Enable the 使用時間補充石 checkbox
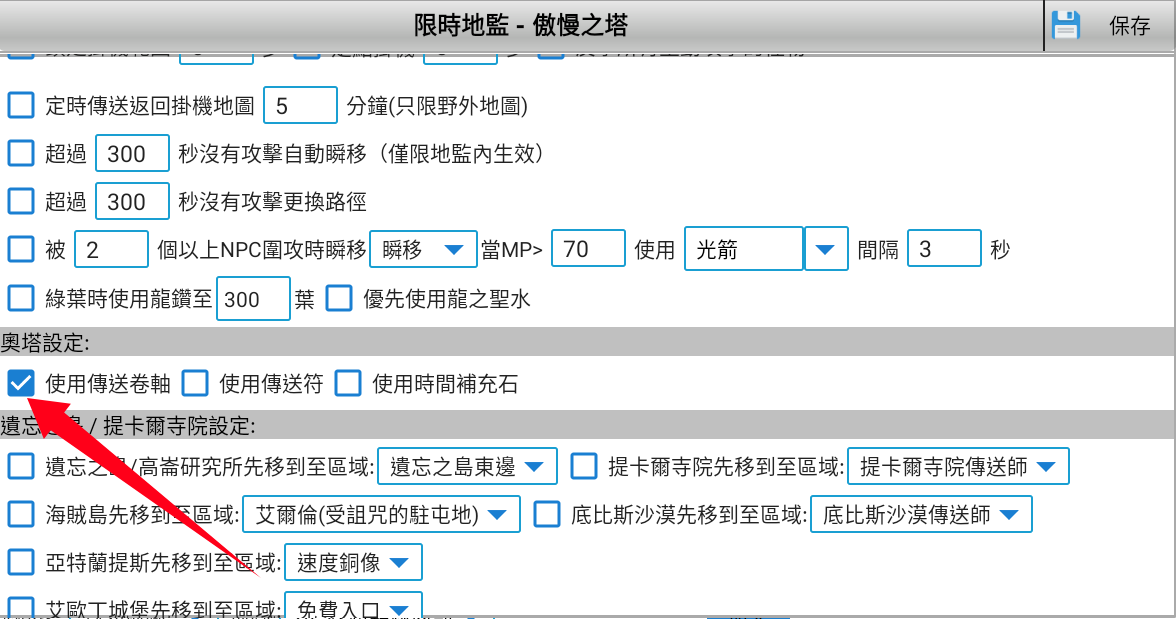This screenshot has height=619, width=1176. tap(347, 383)
